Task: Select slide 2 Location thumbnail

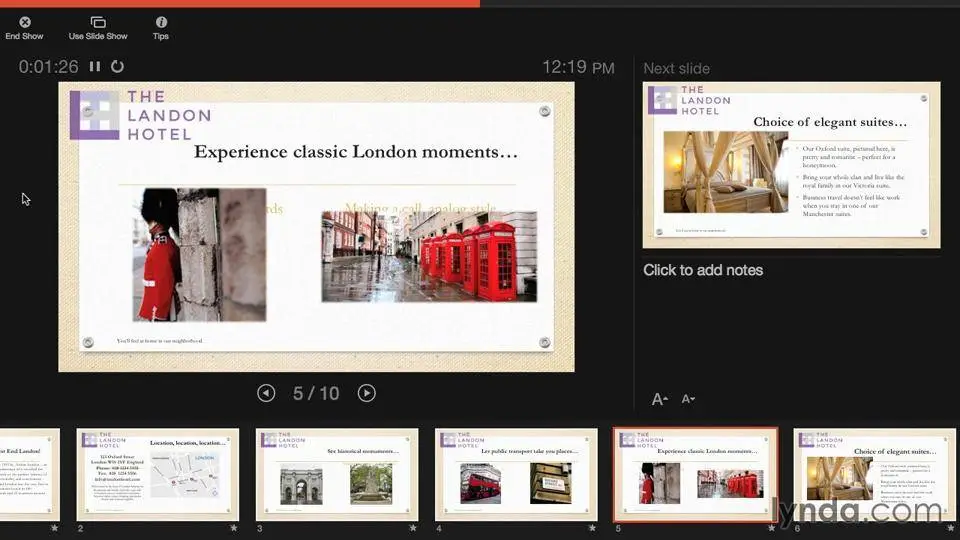Action: pyautogui.click(x=158, y=474)
